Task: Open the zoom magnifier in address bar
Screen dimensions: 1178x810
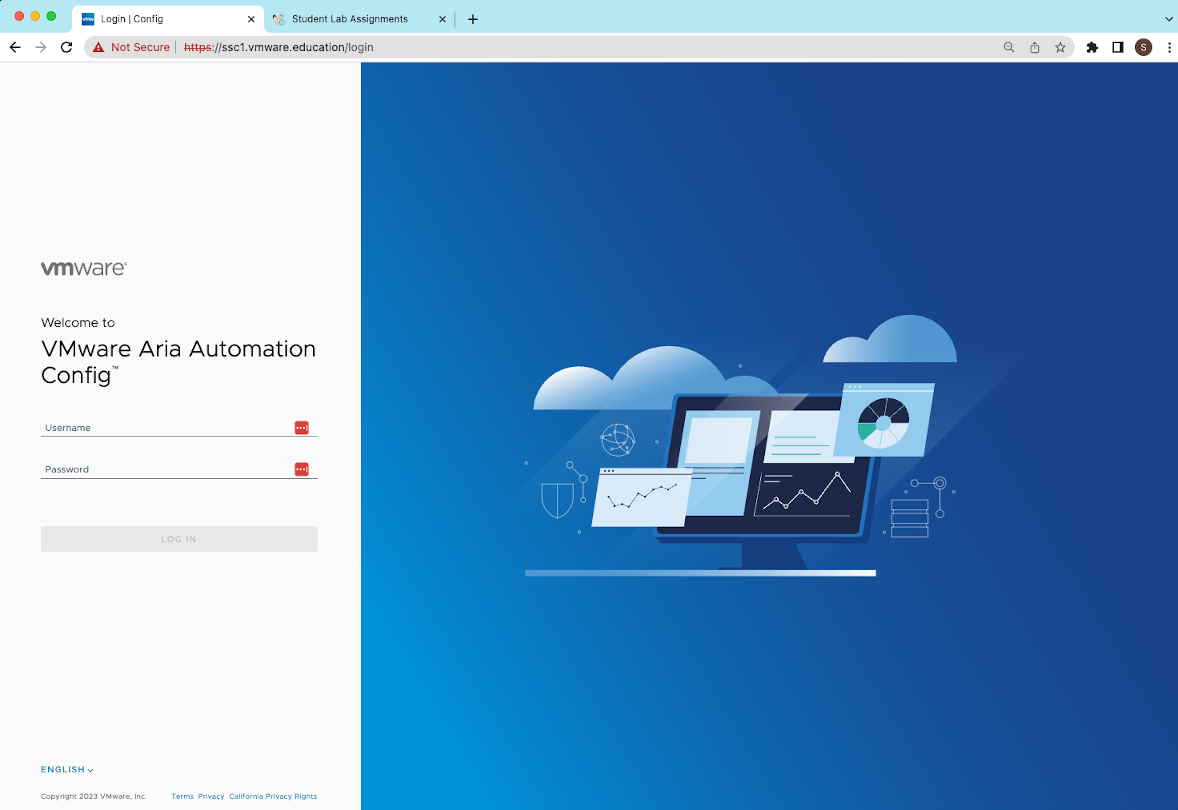Action: tap(1009, 47)
